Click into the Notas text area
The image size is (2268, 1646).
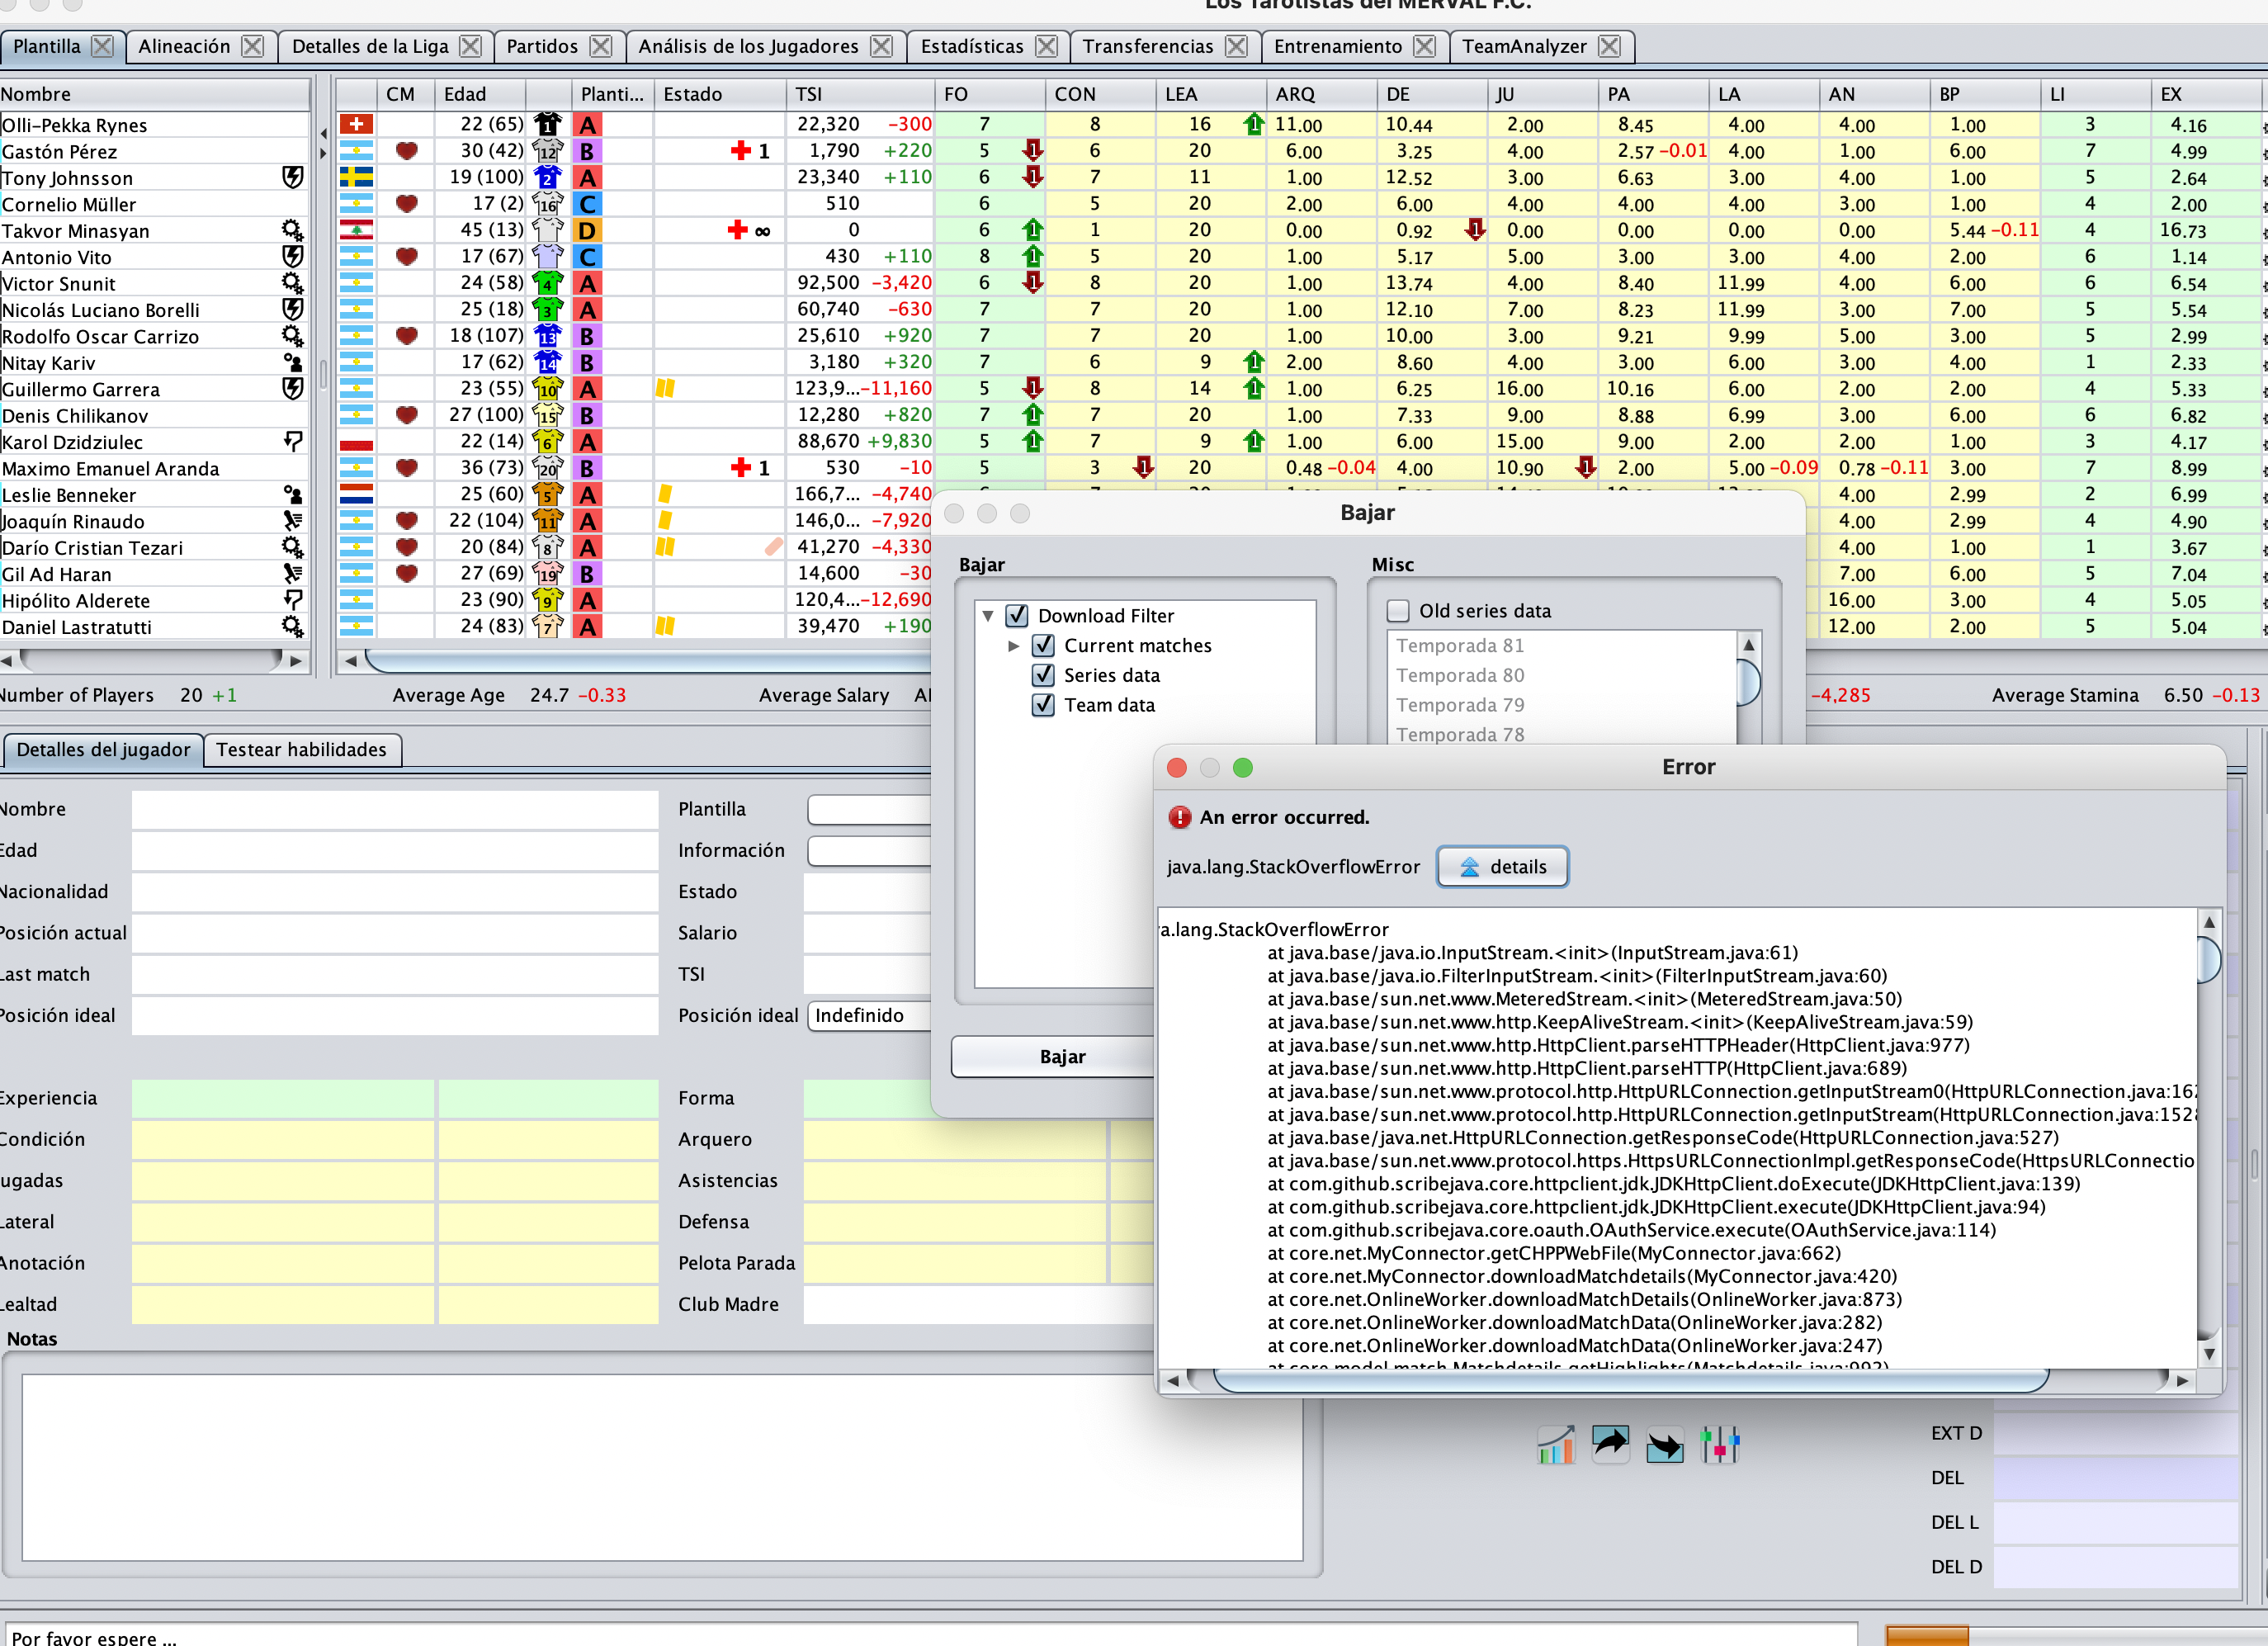point(662,1467)
